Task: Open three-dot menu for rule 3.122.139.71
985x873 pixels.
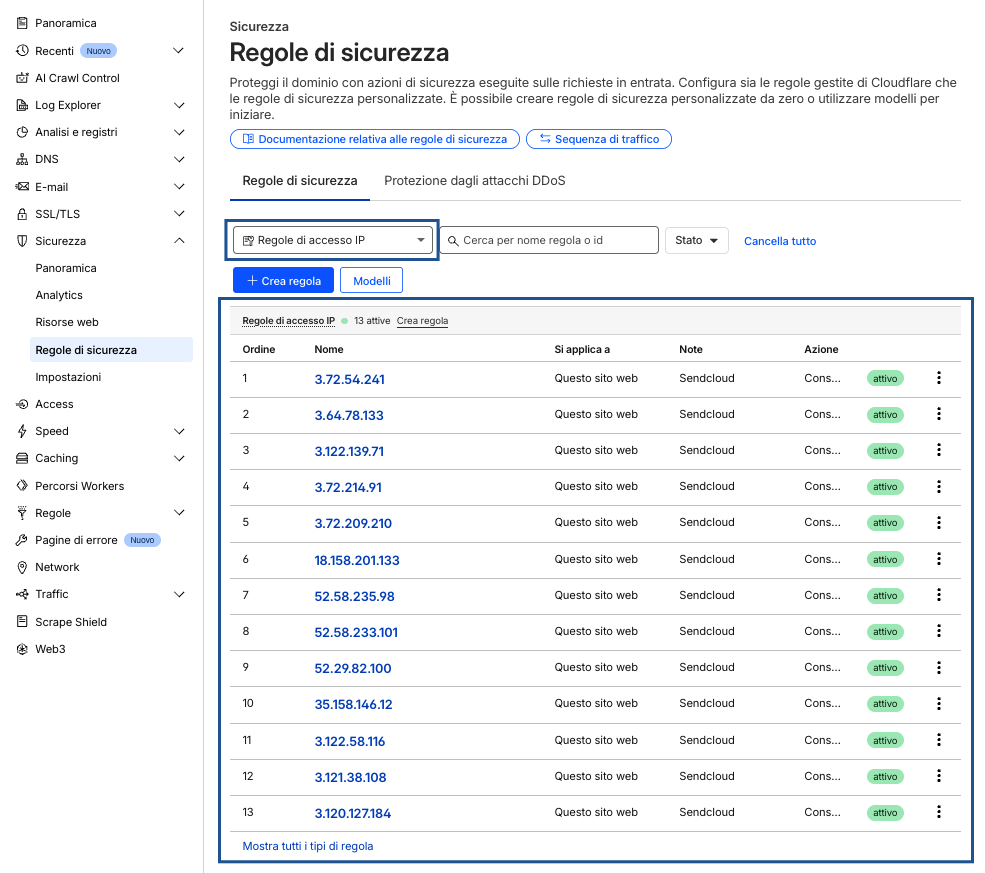Action: (939, 450)
